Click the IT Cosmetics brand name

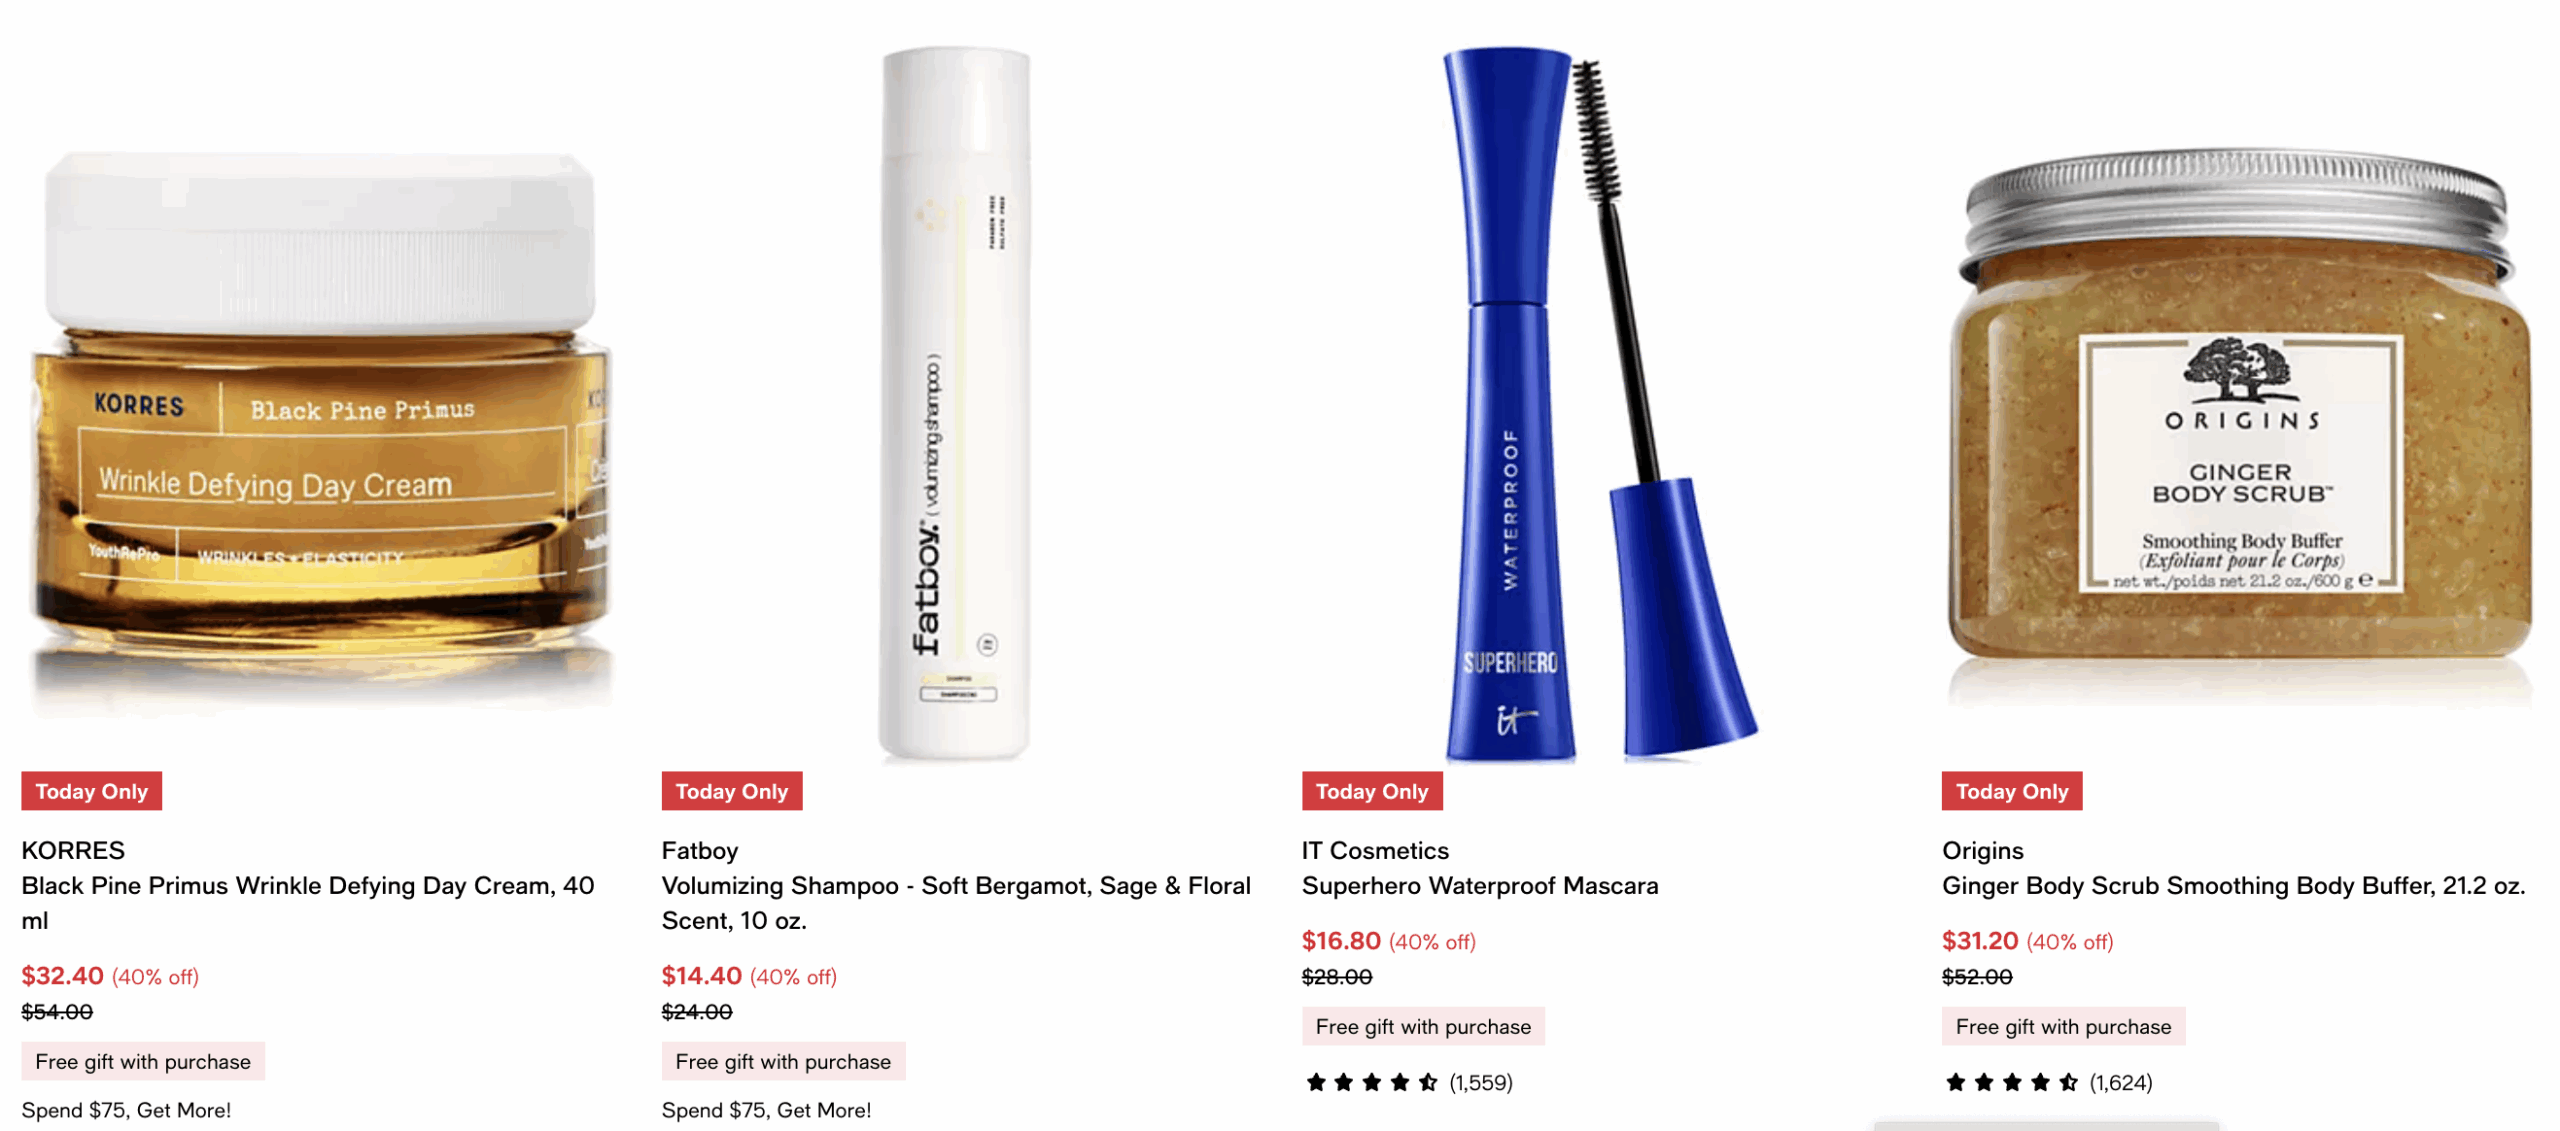pyautogui.click(x=1375, y=850)
